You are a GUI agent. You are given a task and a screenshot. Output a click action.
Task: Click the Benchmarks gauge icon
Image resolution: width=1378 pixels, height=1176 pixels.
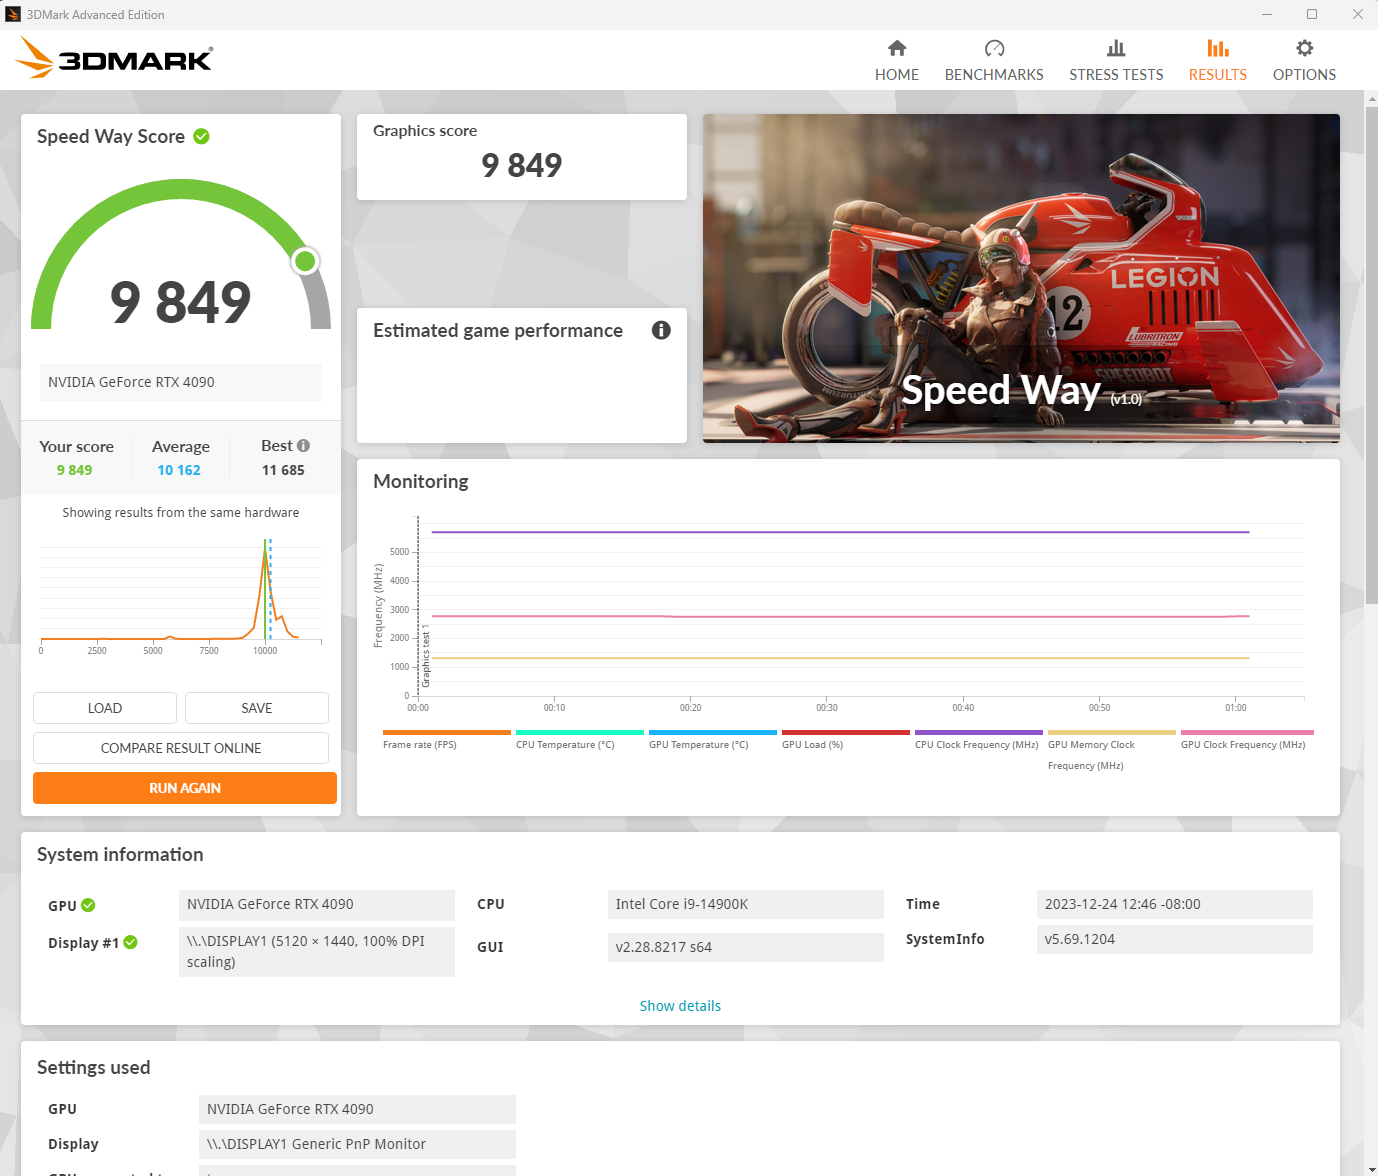tap(994, 48)
